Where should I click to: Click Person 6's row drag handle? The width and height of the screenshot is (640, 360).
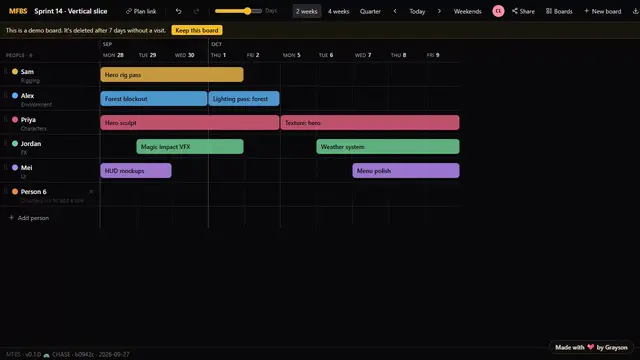[5, 191]
